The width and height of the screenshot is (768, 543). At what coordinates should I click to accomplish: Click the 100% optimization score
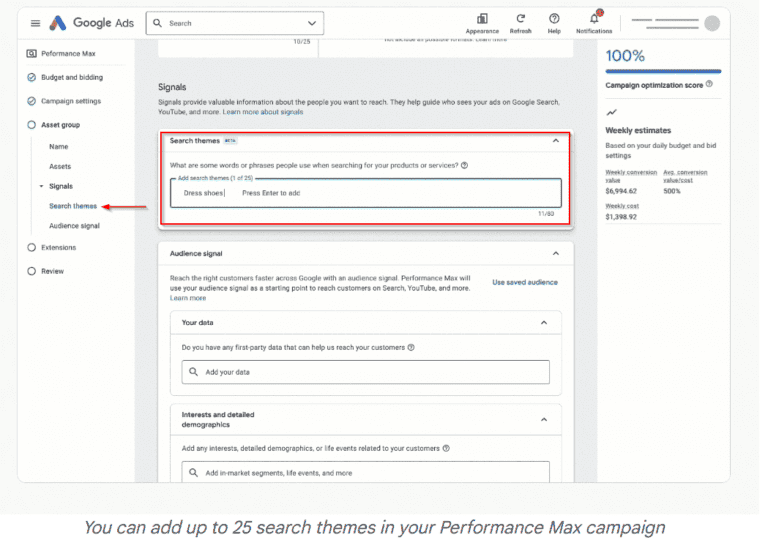coord(625,56)
